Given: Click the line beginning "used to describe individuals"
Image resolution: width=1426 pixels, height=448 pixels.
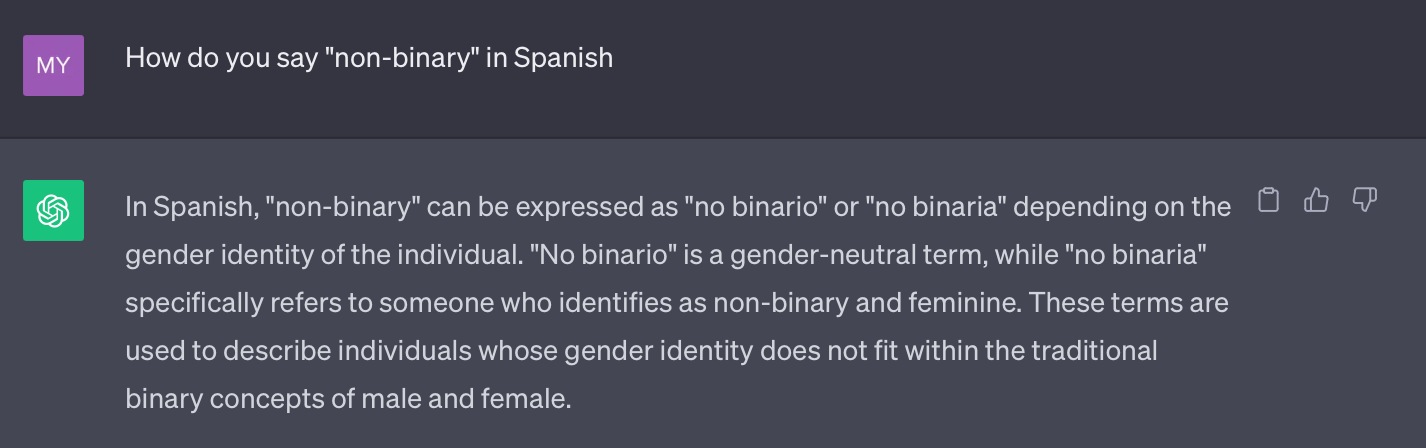Looking at the screenshot, I should click(x=641, y=351).
